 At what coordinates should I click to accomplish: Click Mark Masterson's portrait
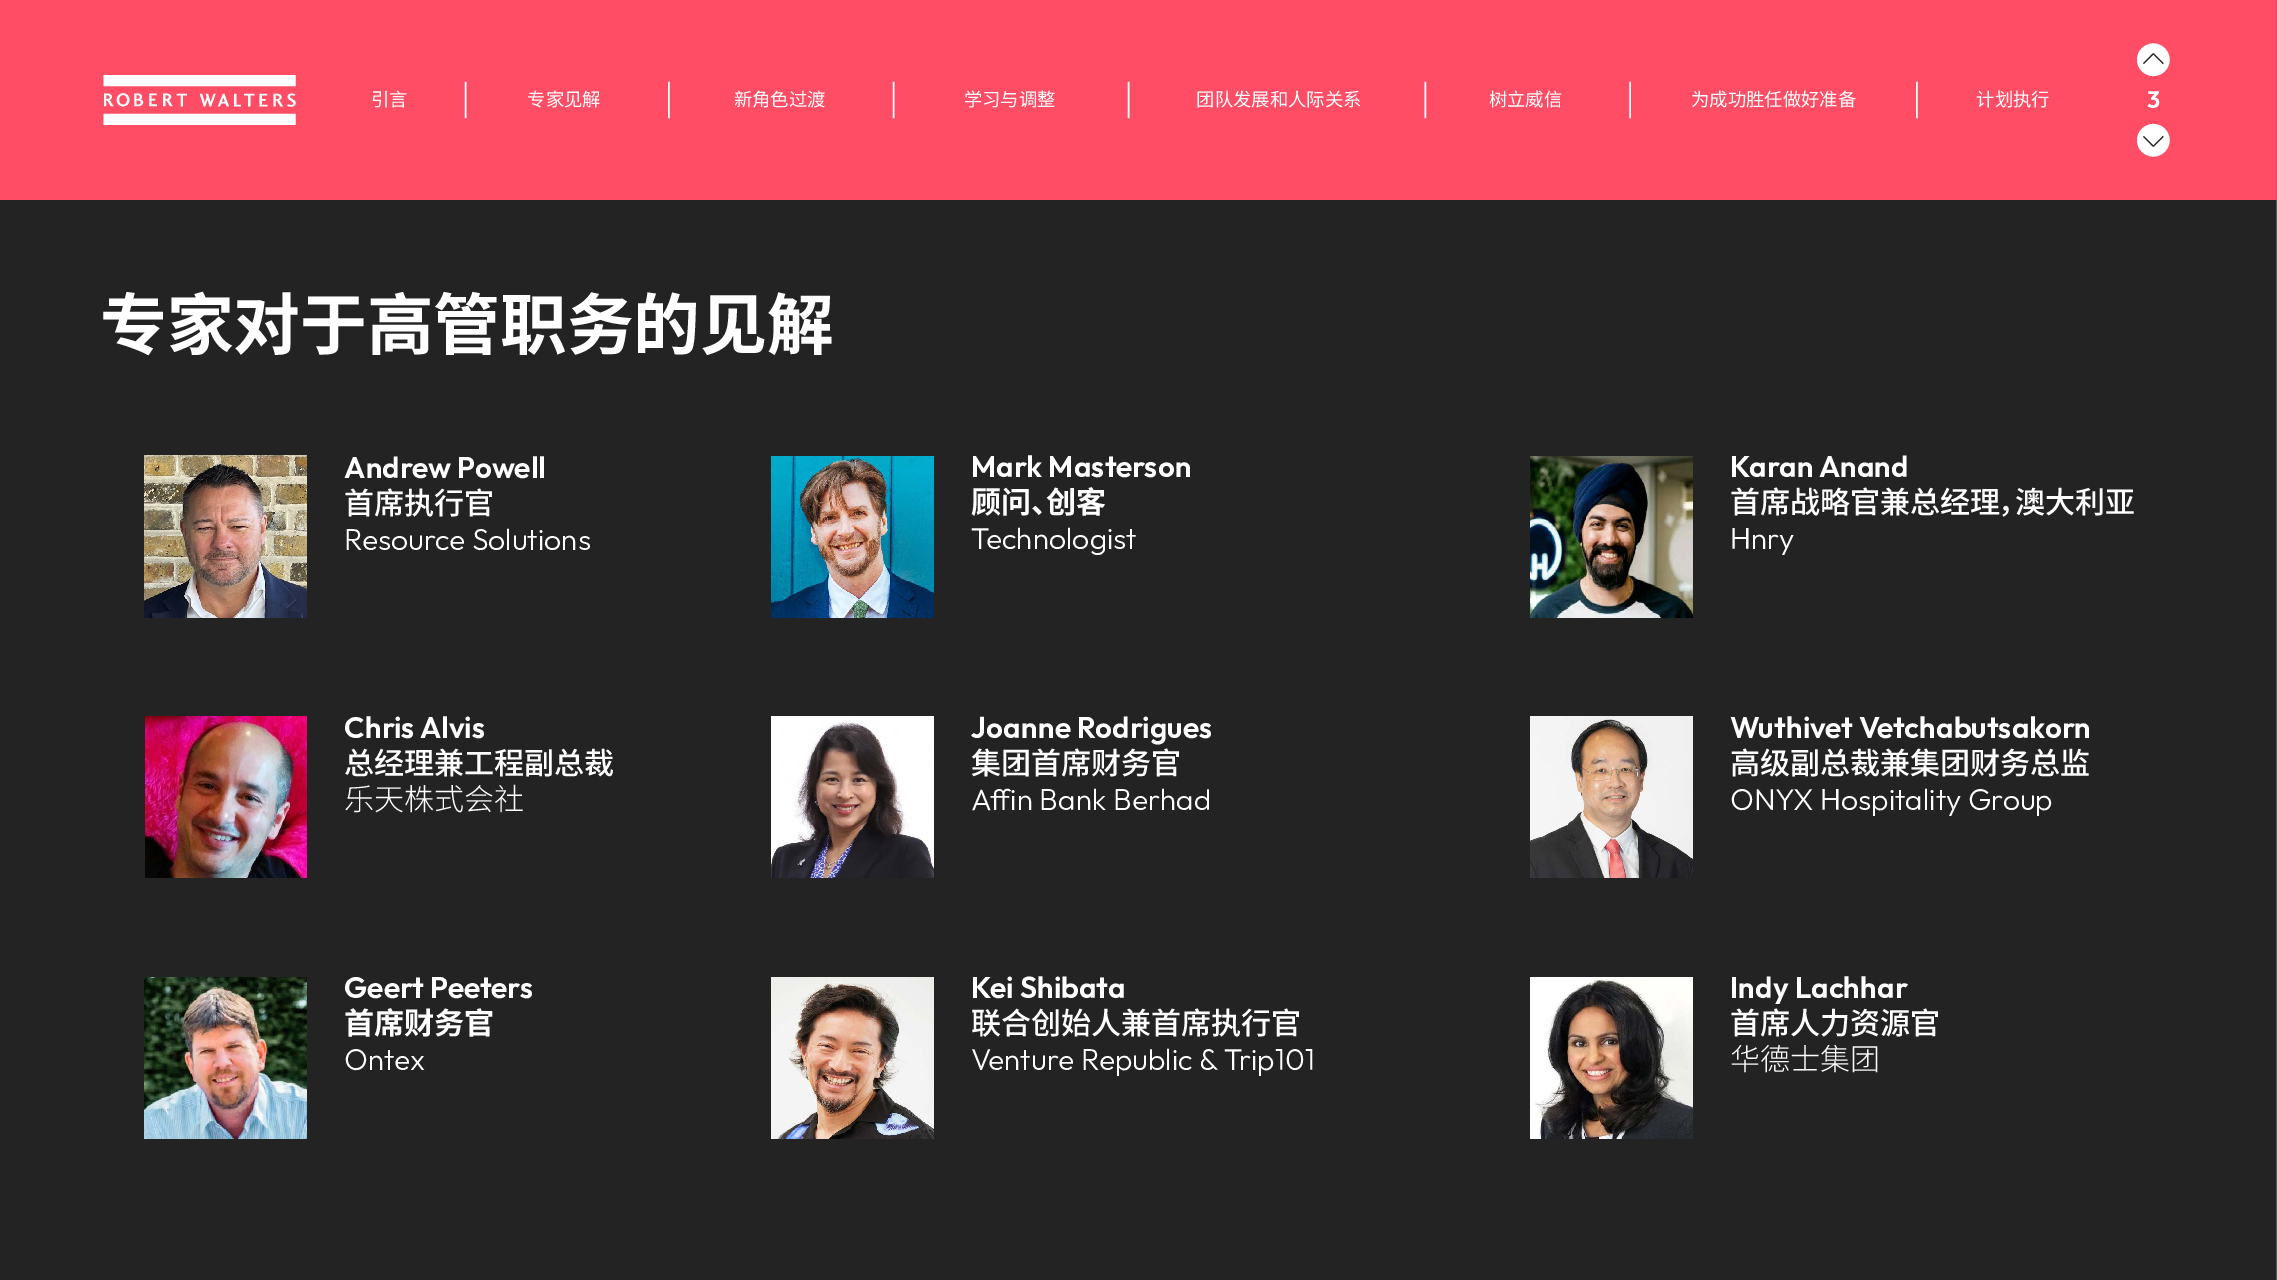pos(852,536)
